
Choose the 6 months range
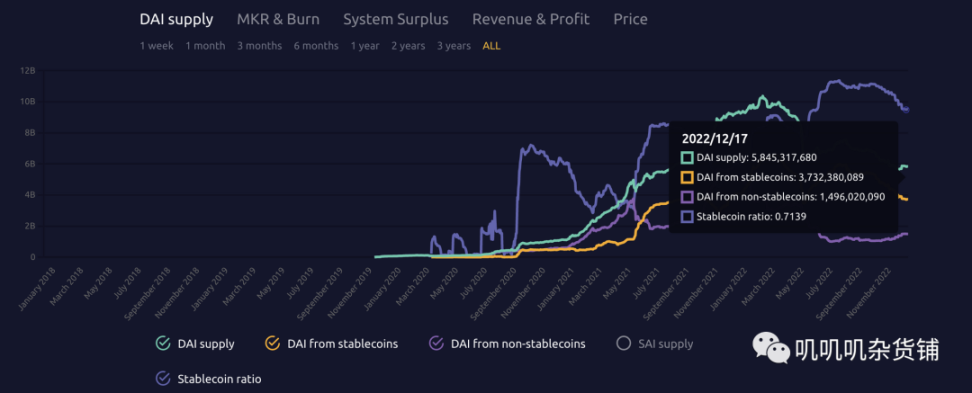(x=316, y=46)
